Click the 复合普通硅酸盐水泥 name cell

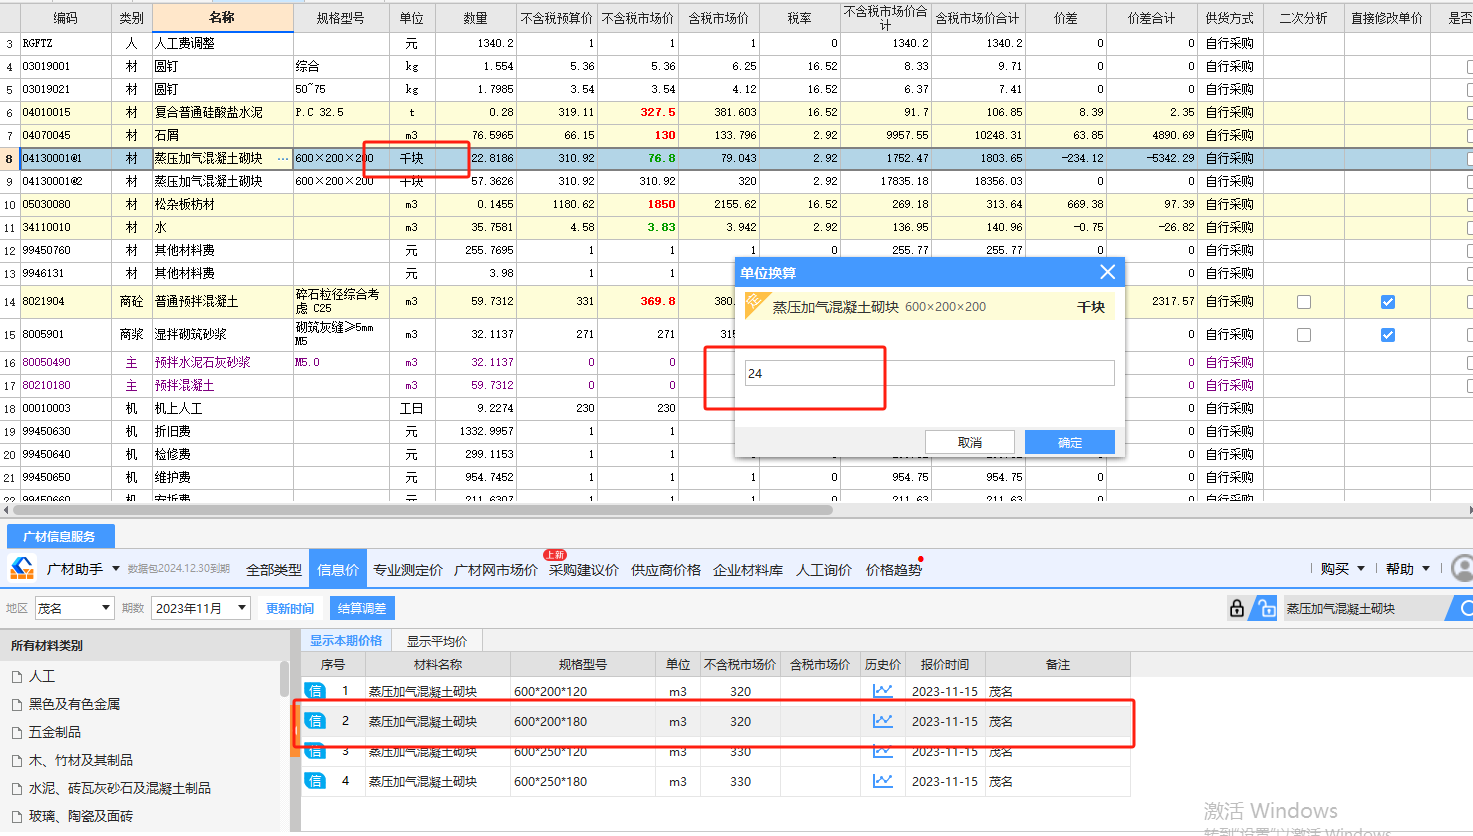pyautogui.click(x=222, y=112)
